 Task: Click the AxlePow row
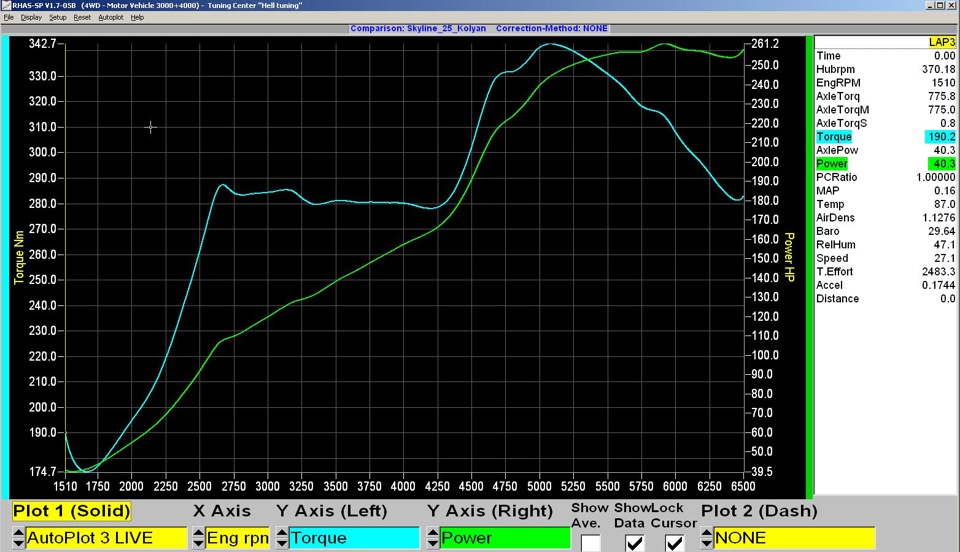[885, 150]
